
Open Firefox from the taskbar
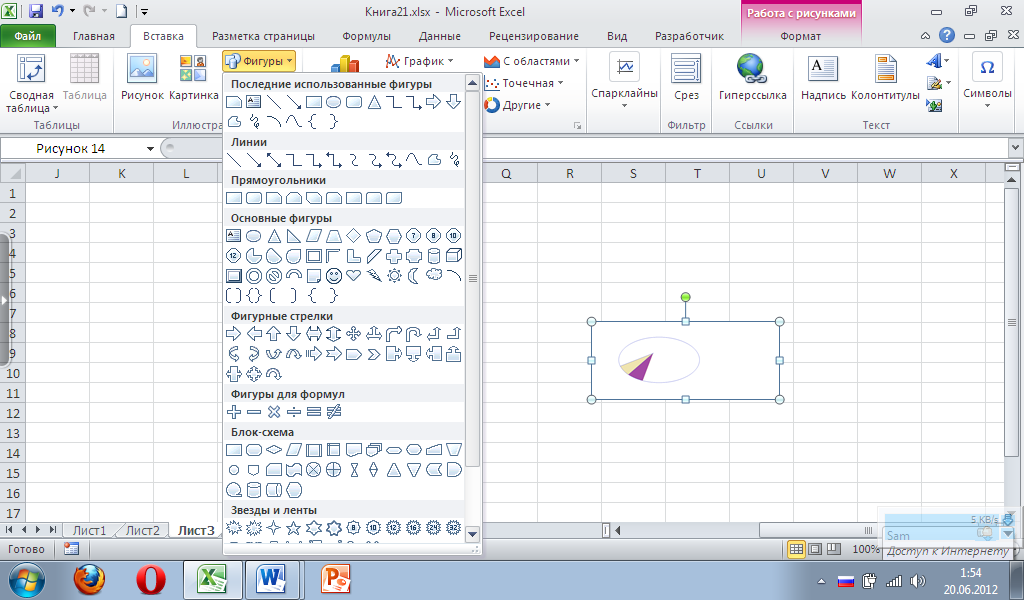pyautogui.click(x=89, y=578)
